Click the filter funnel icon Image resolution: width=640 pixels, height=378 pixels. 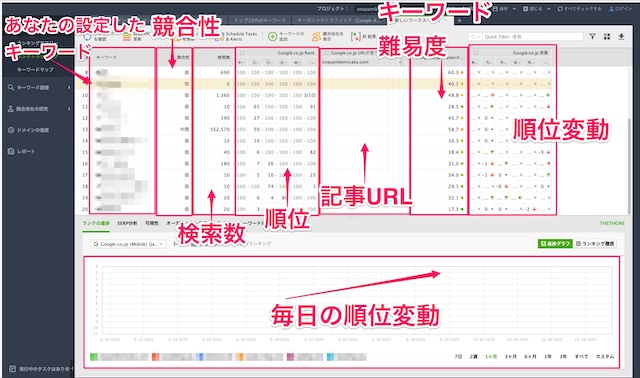[x=592, y=36]
